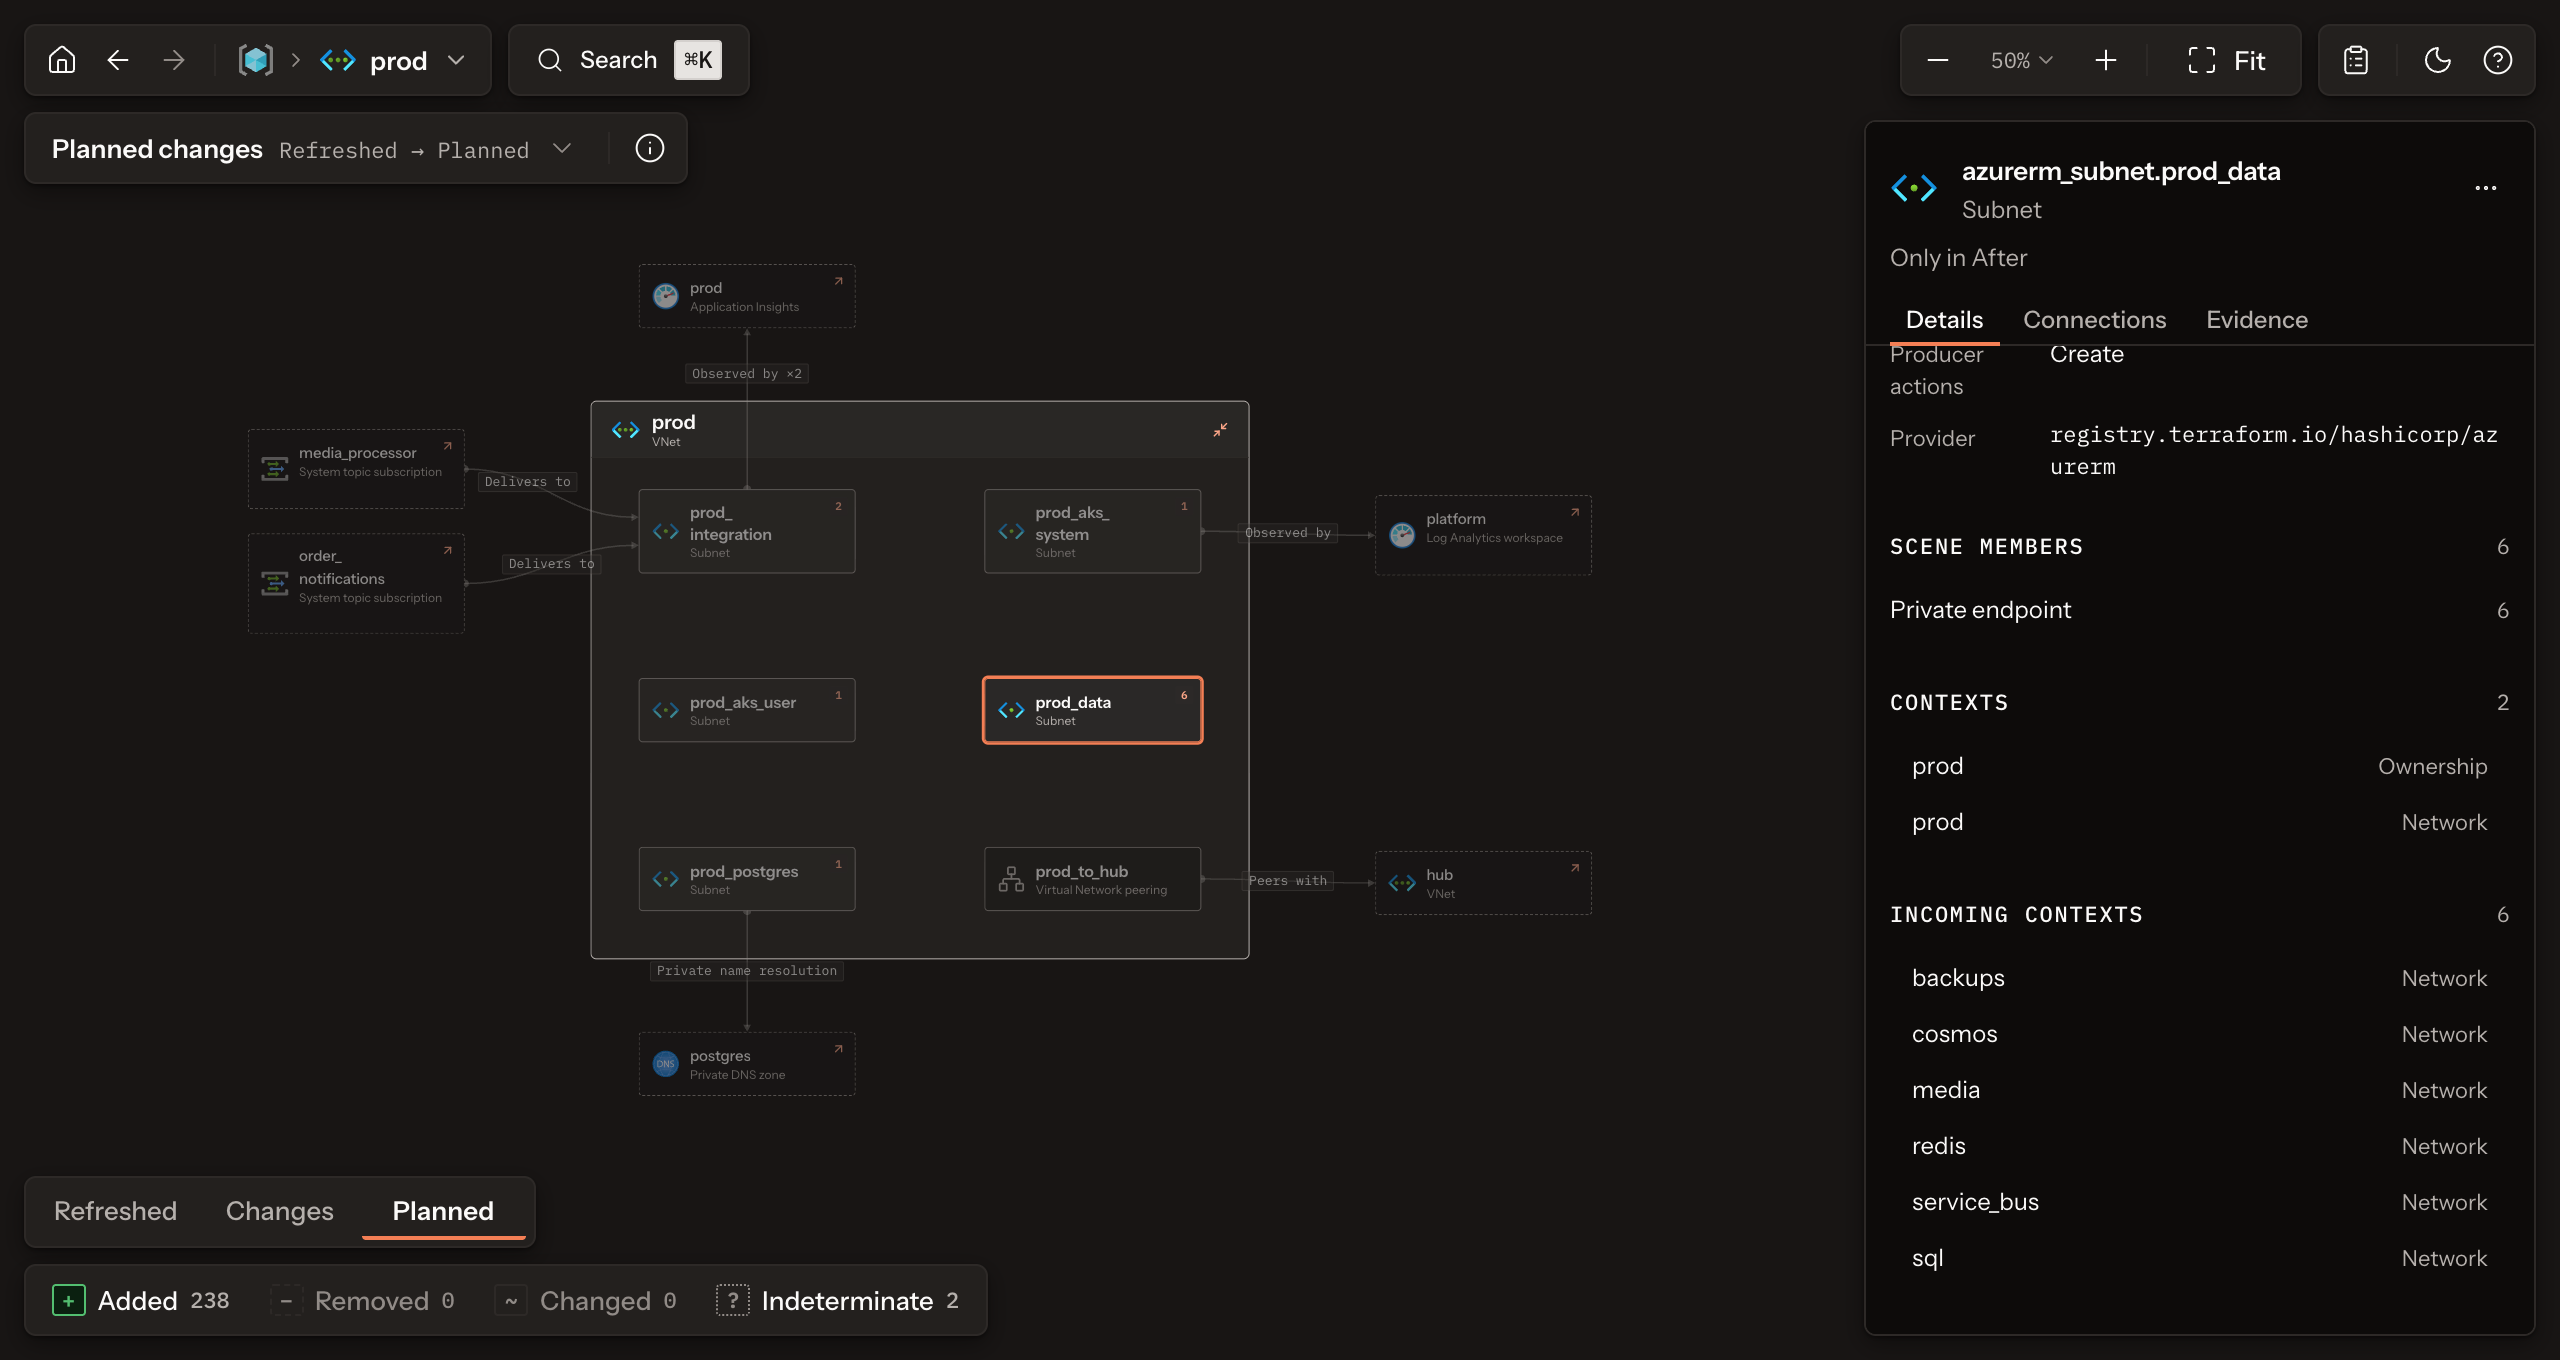Zoom out with the minus button
This screenshot has height=1360, width=2560.
[1938, 60]
